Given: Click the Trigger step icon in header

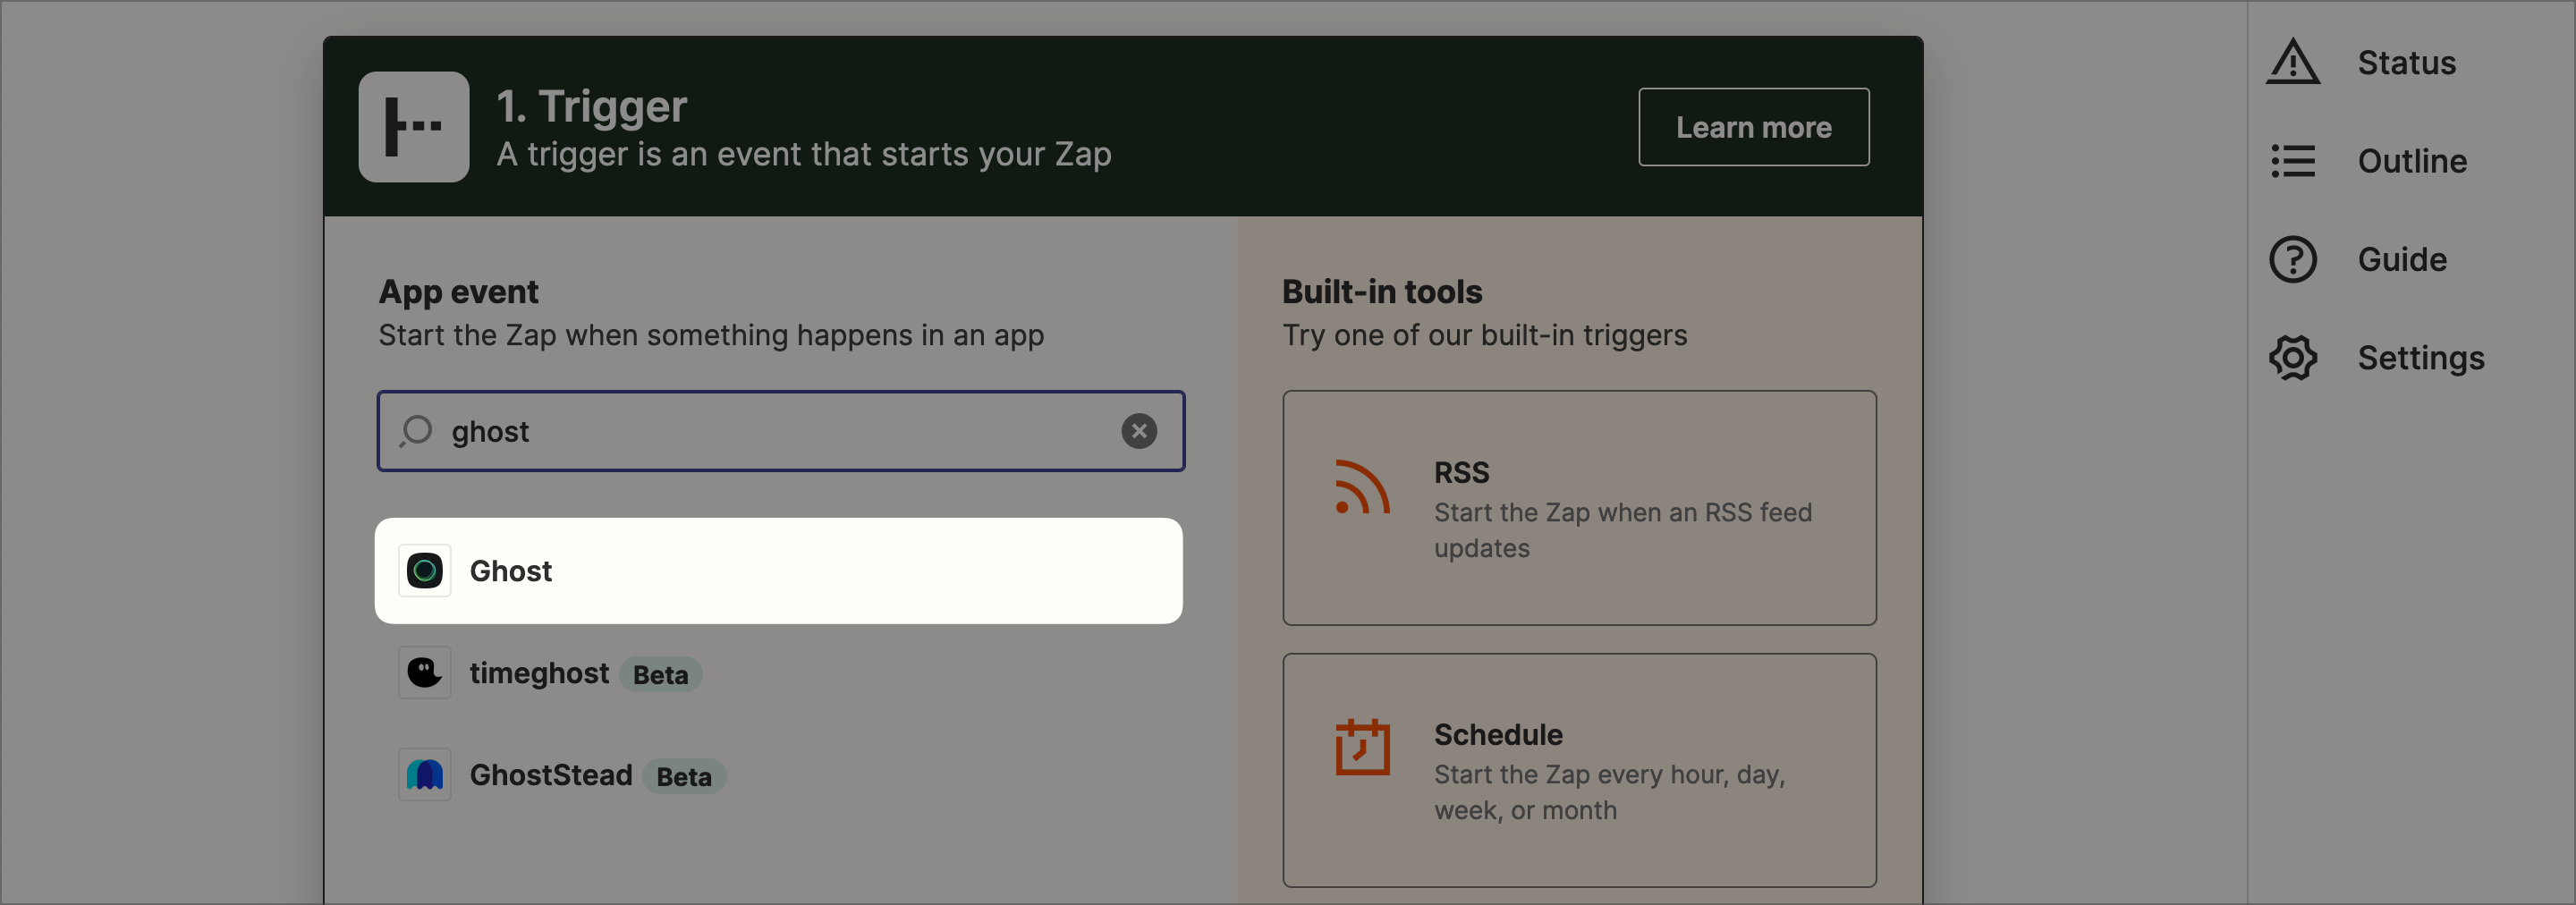Looking at the screenshot, I should coord(413,127).
